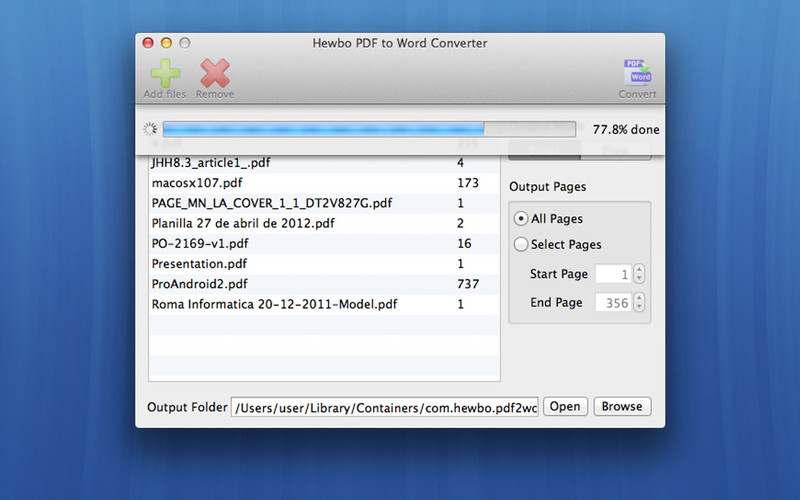Screen dimensions: 800x500
Task: Select Planilla 27 de abril de 2012.pdf
Action: click(x=324, y=223)
